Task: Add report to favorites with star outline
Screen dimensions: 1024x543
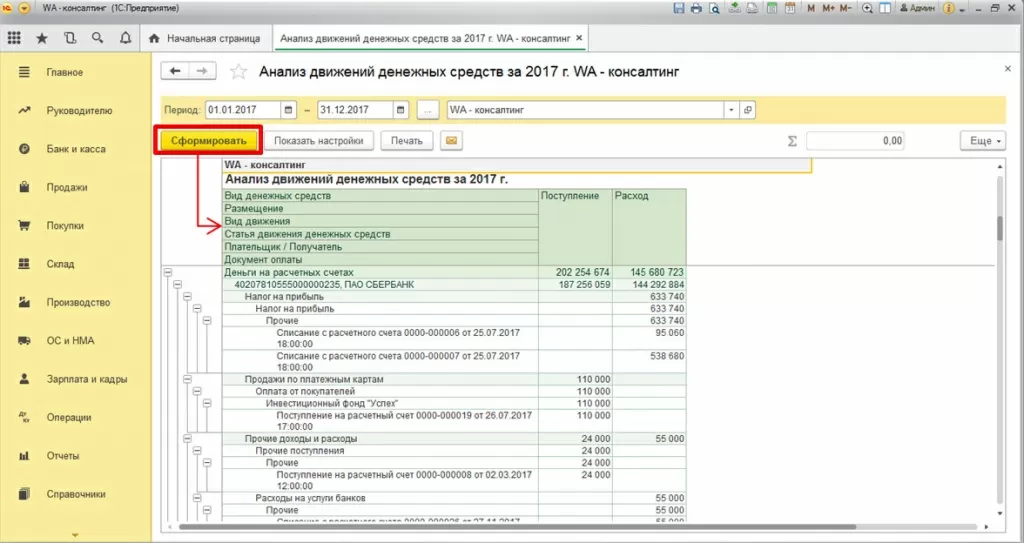Action: coord(238,72)
